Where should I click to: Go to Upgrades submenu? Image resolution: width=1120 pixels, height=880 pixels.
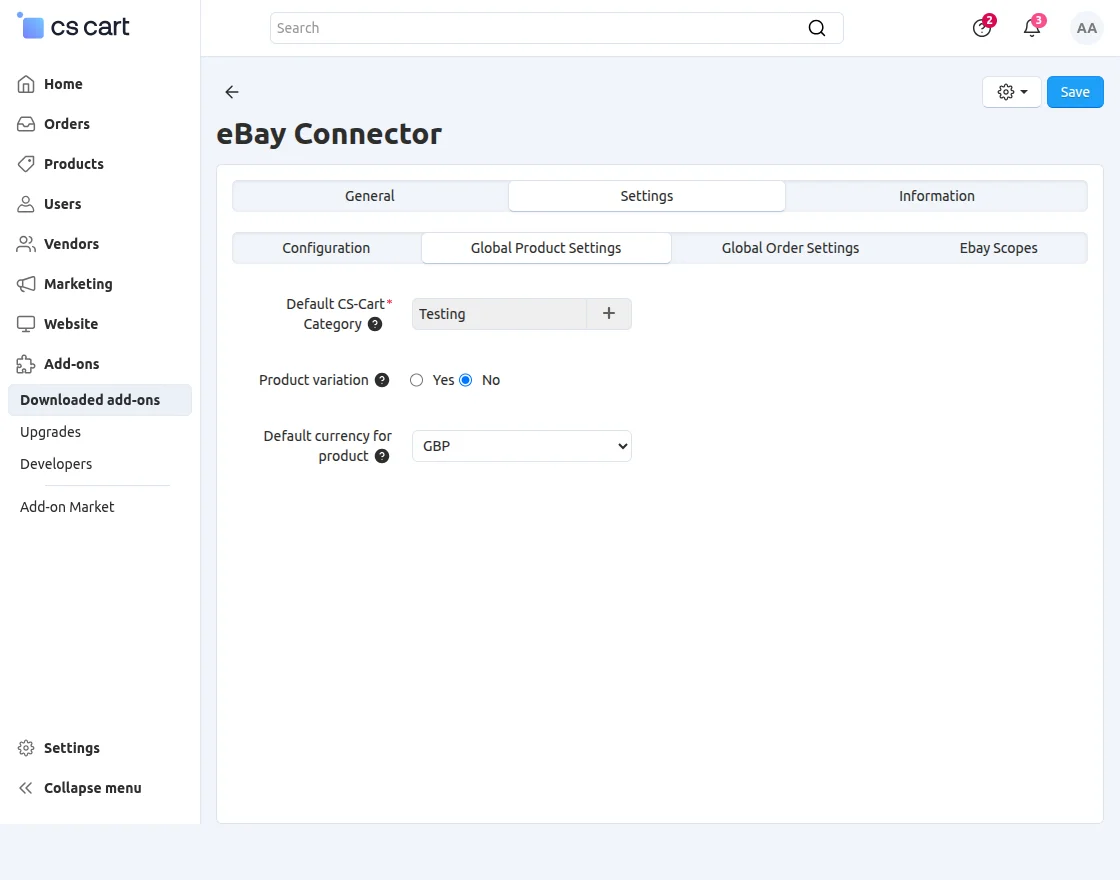click(50, 432)
